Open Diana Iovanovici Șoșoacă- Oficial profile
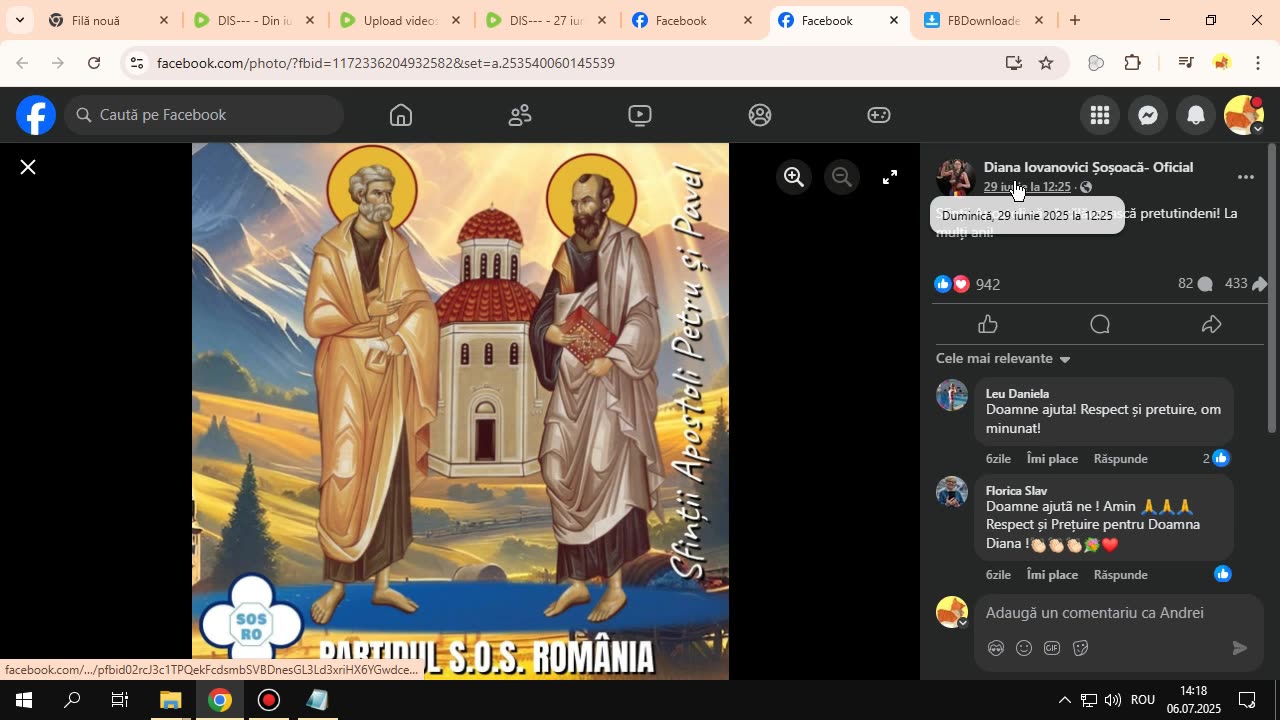Image resolution: width=1280 pixels, height=720 pixels. (1088, 167)
